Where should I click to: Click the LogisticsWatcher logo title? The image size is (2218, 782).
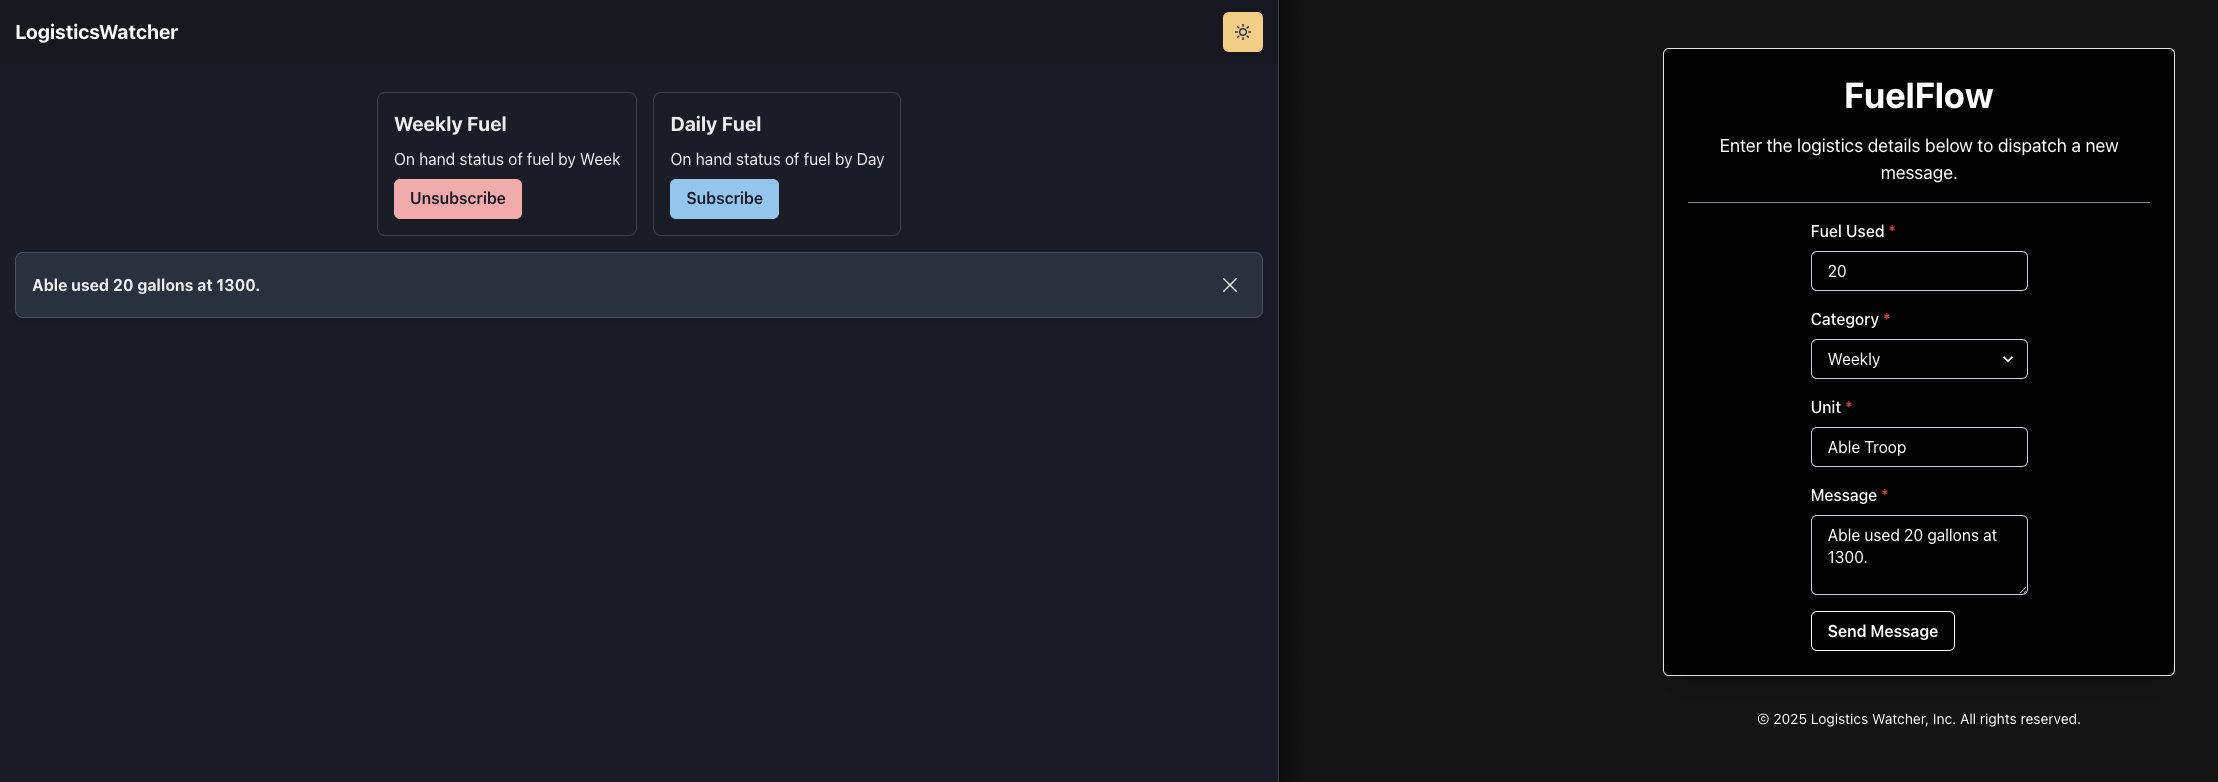click(x=96, y=32)
